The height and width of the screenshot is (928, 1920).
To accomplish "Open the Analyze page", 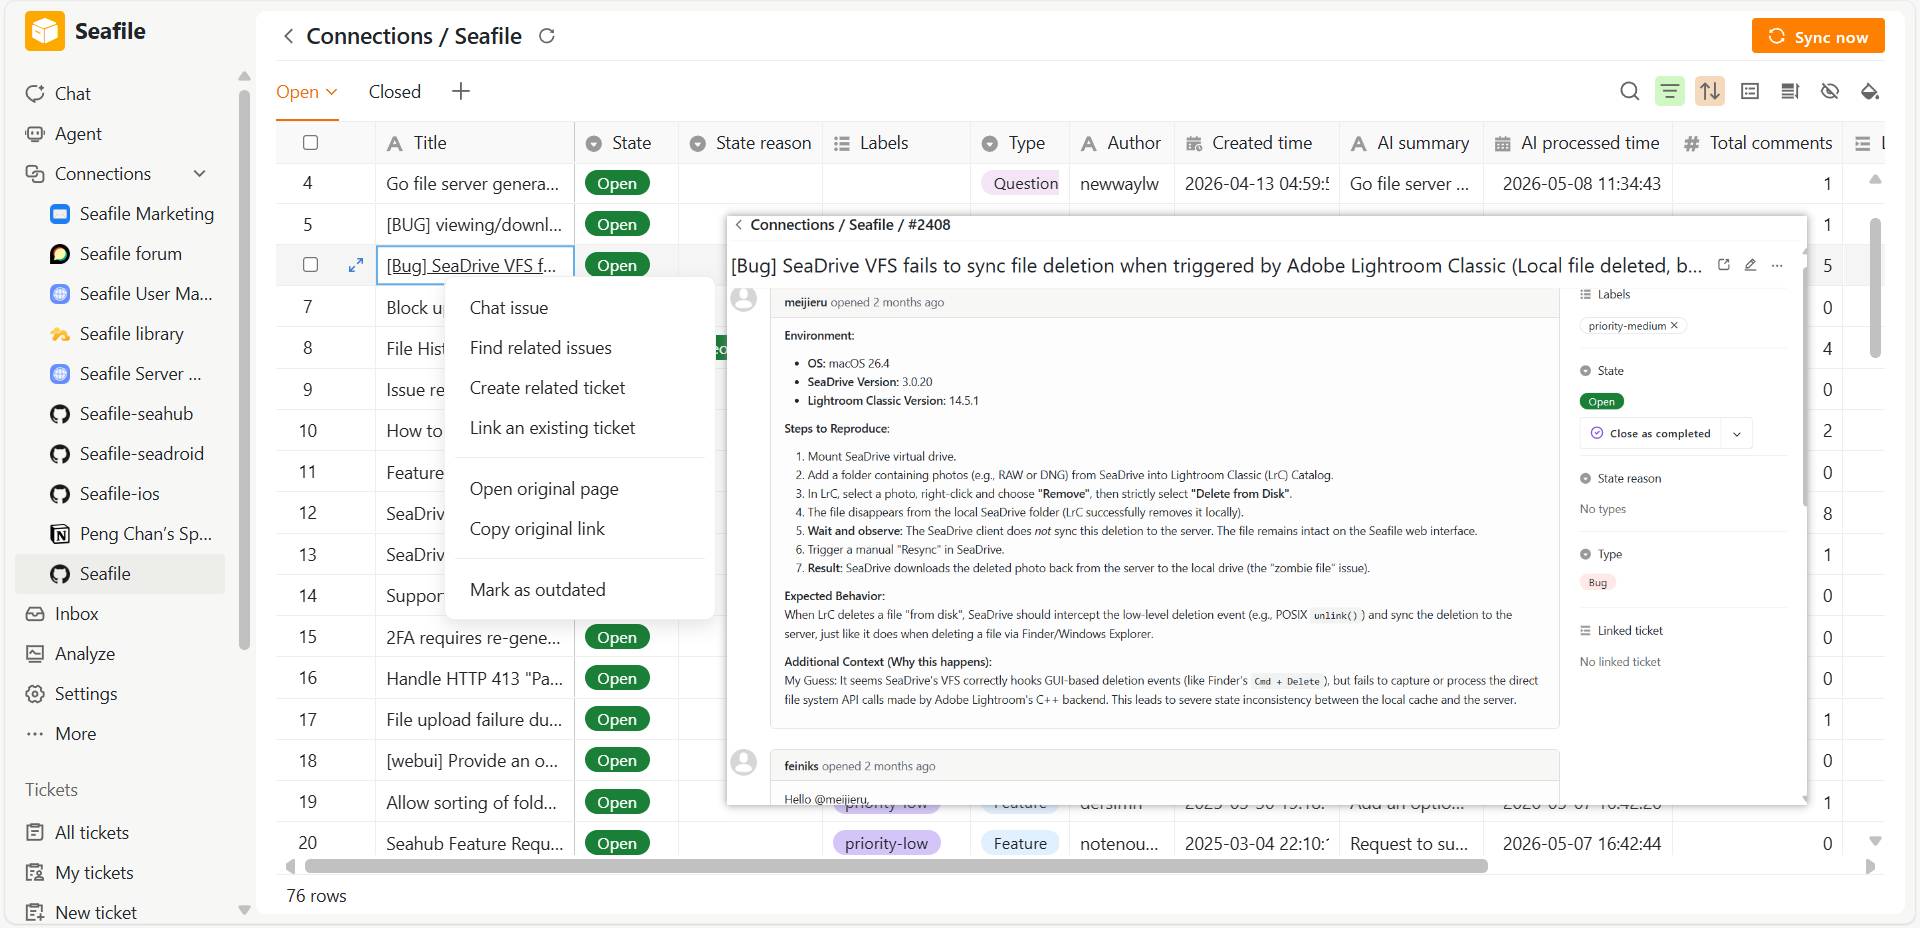I will [x=84, y=653].
